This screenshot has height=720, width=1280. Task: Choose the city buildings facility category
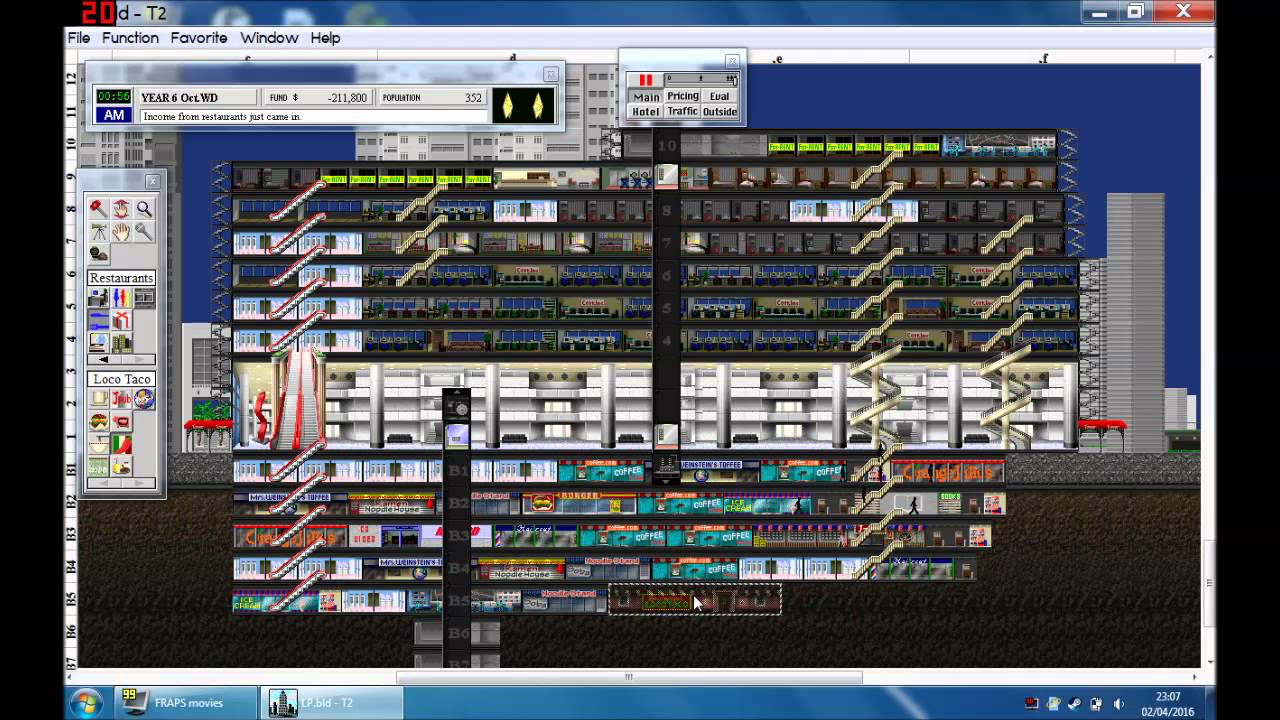tap(121, 341)
